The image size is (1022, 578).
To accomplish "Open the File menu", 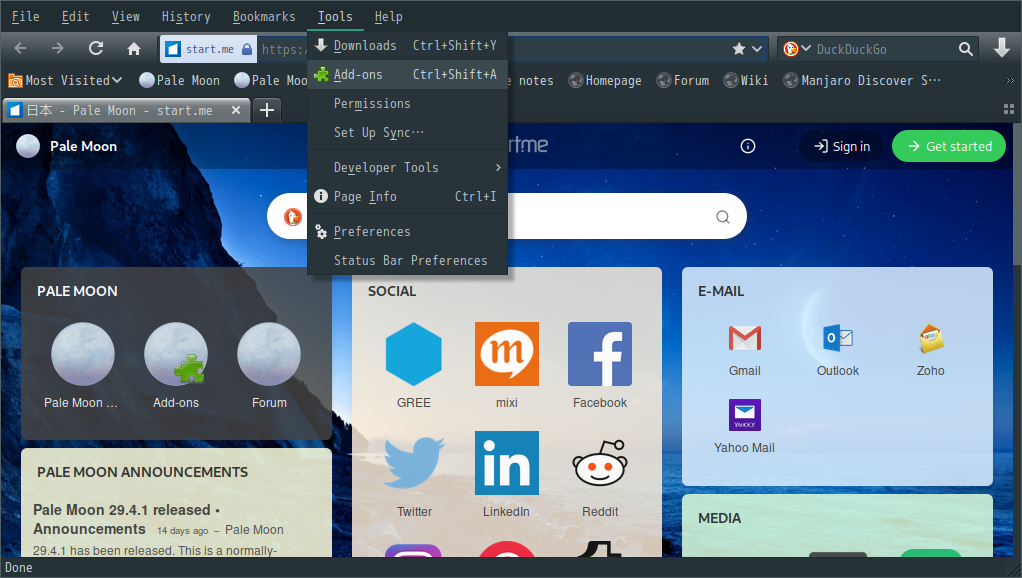I will point(25,16).
